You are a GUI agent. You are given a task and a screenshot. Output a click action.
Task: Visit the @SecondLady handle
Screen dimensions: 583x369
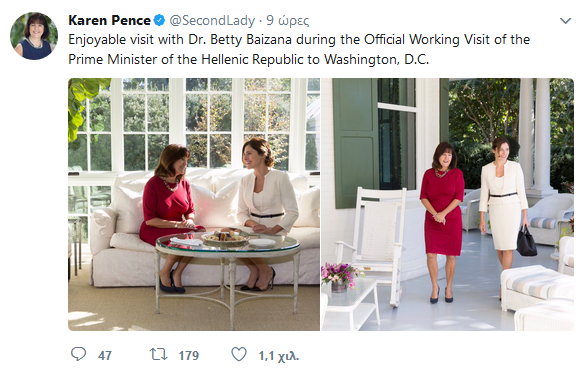click(x=212, y=20)
